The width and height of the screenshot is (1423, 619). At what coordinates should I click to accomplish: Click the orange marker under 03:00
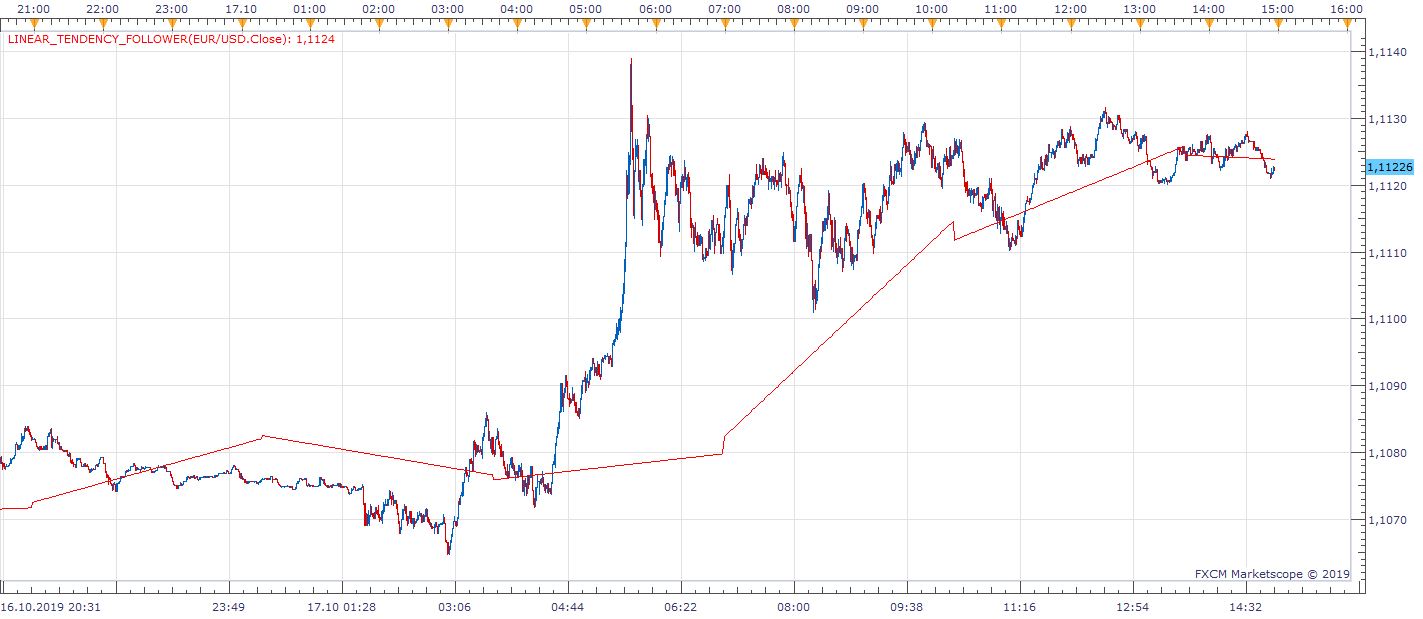tap(448, 24)
